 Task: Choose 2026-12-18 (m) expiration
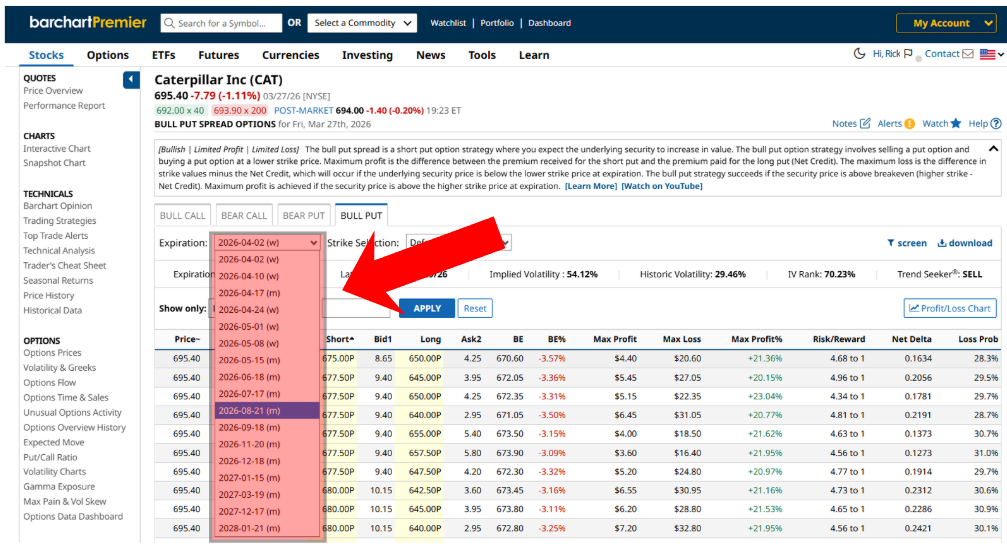coord(267,461)
